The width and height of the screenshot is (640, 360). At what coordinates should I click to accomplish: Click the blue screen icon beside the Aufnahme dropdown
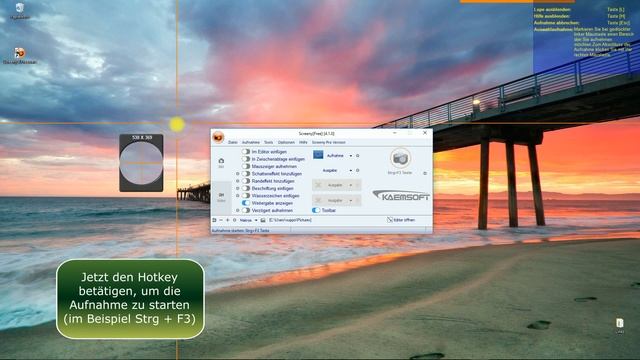(318, 155)
